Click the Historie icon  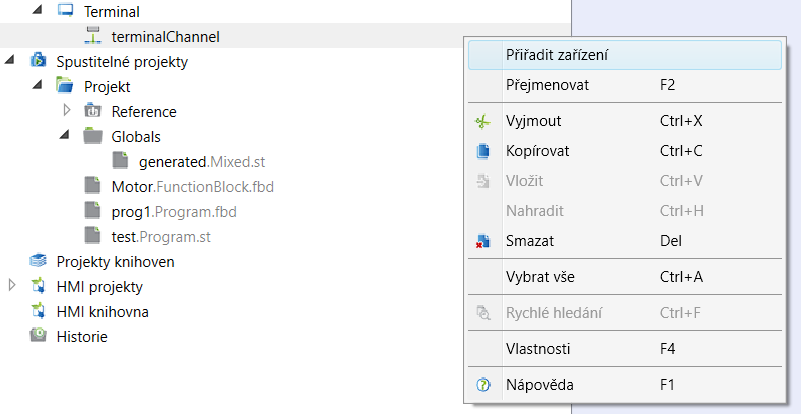pyautogui.click(x=38, y=336)
